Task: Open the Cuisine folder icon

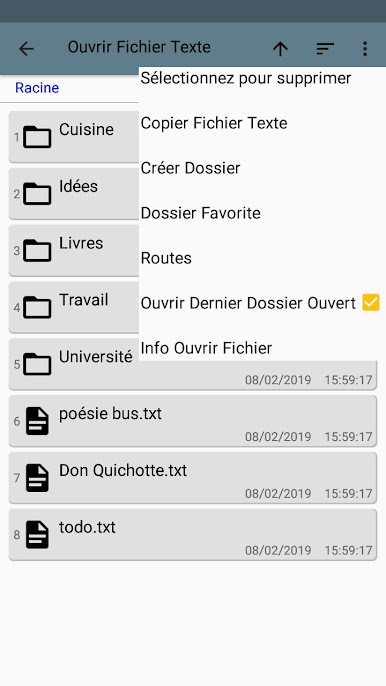Action: pos(37,137)
